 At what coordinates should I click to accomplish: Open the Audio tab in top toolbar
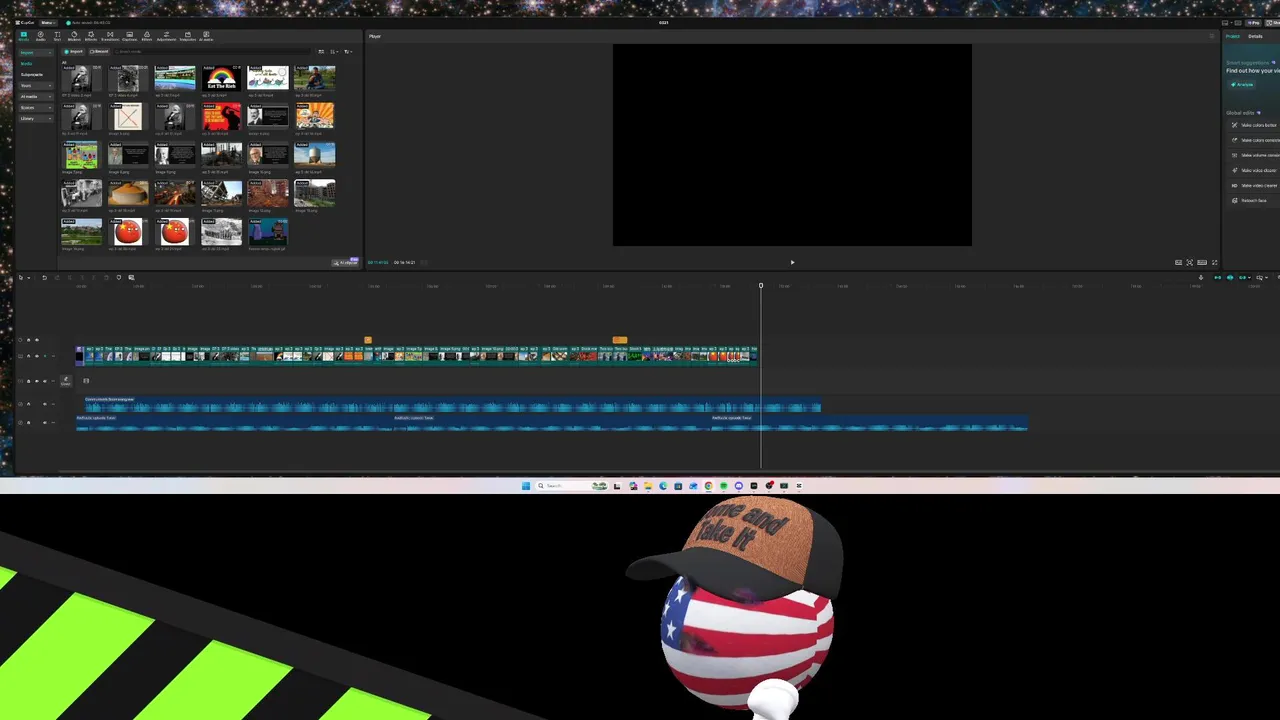(x=41, y=36)
